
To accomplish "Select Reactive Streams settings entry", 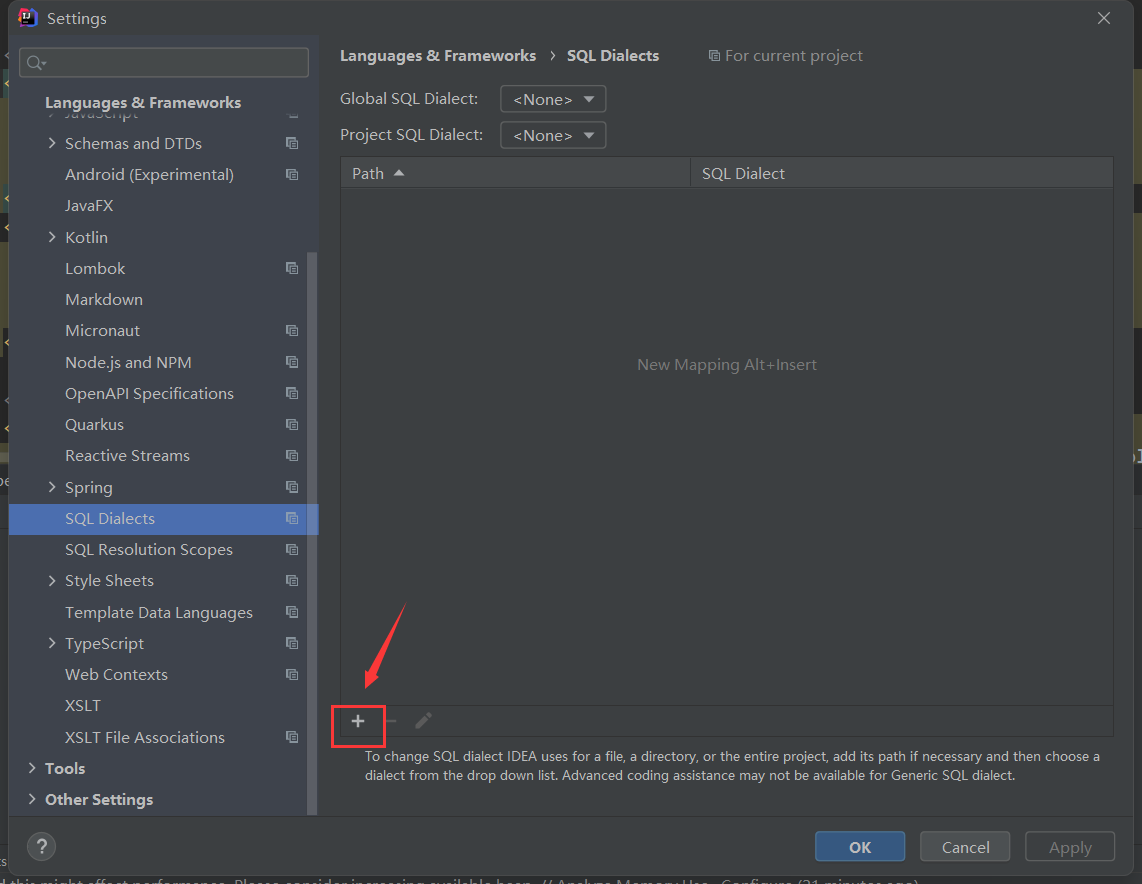I will (x=127, y=456).
